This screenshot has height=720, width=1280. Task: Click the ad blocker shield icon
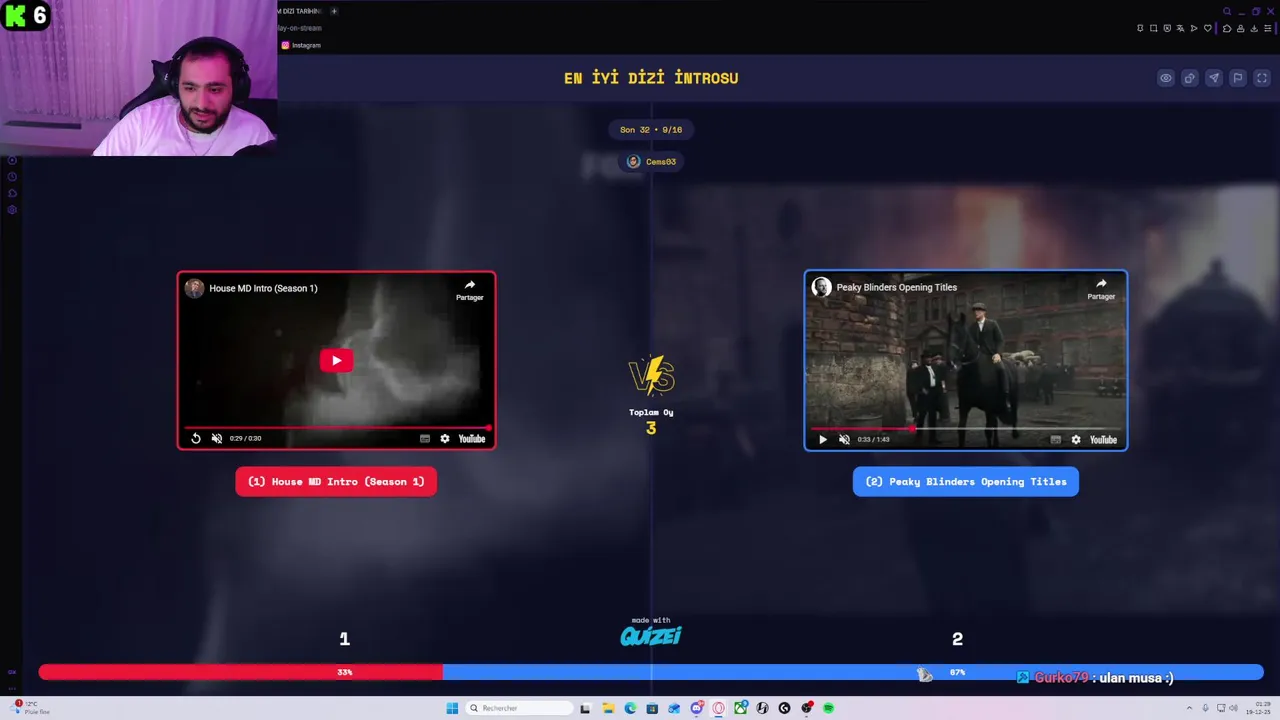(1167, 28)
